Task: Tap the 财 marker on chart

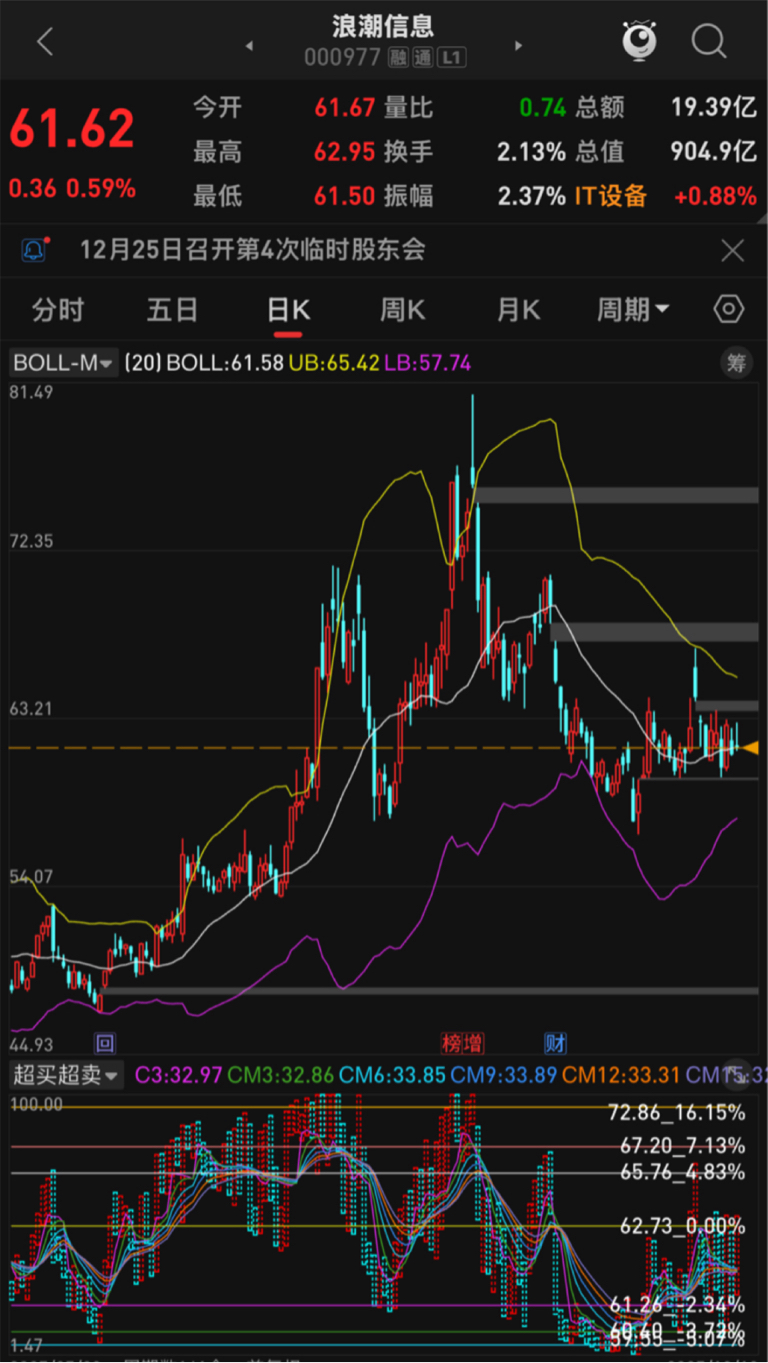Action: [x=556, y=1043]
